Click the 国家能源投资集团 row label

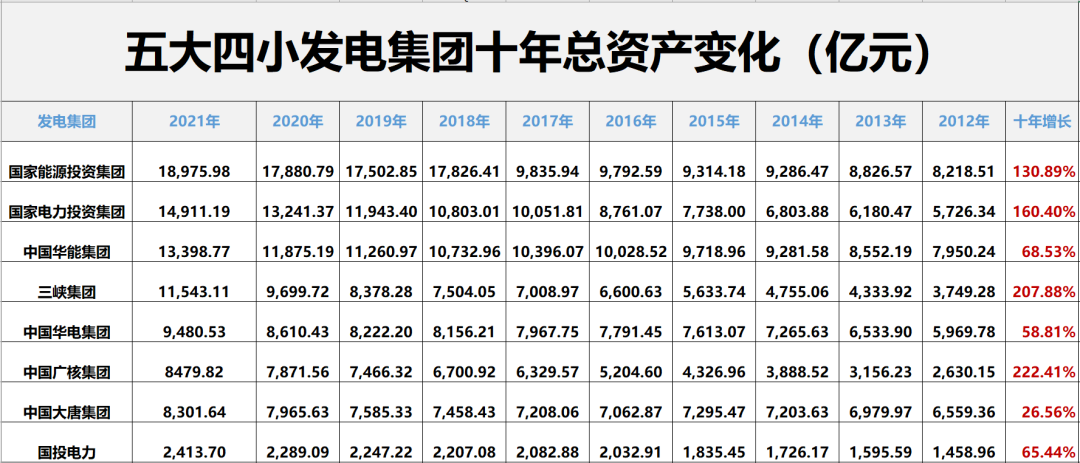point(66,172)
